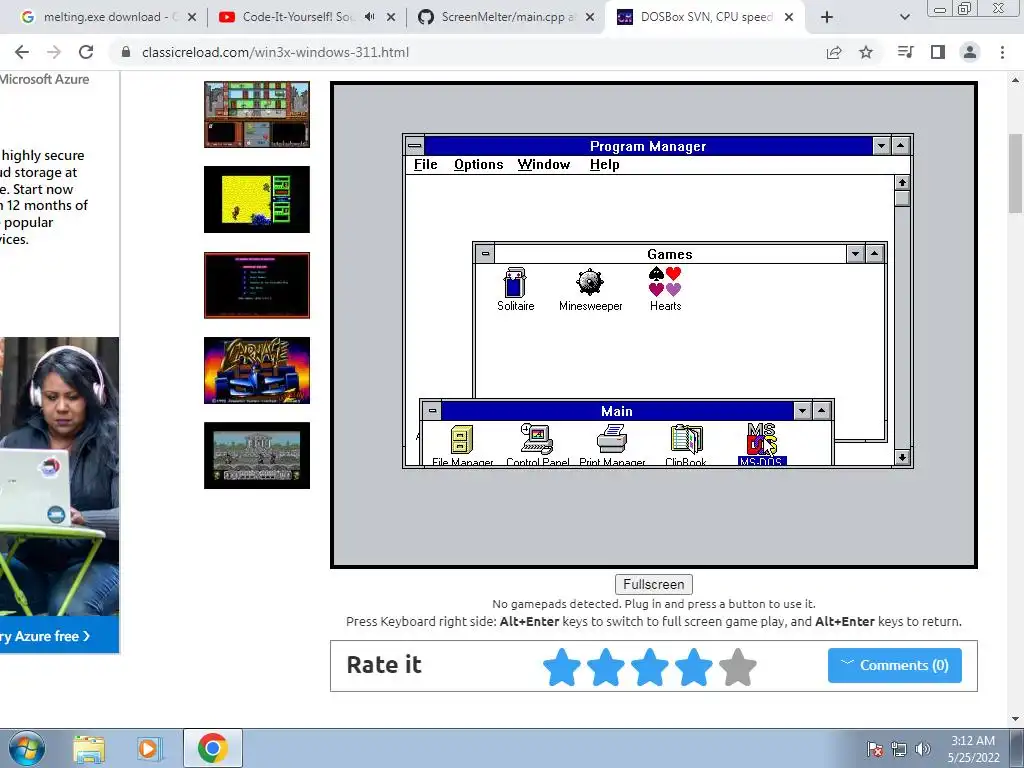Open the media controls icon

905,52
